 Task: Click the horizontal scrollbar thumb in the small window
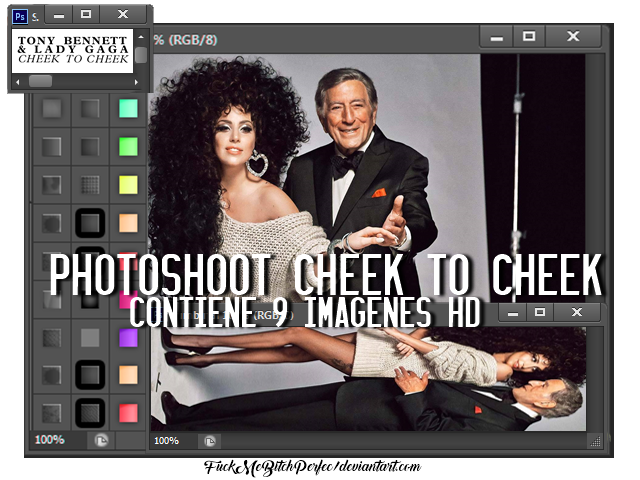[x=40, y=81]
